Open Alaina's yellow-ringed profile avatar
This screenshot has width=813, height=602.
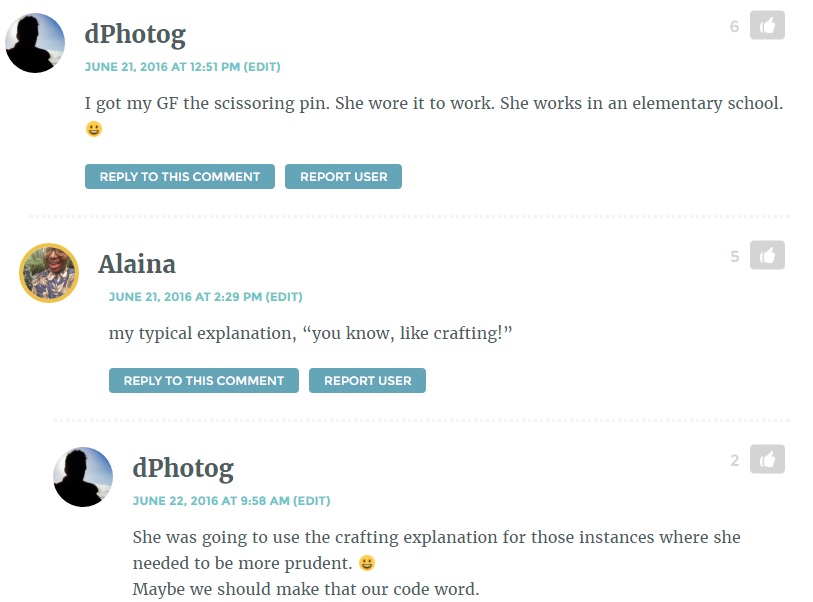[x=49, y=273]
